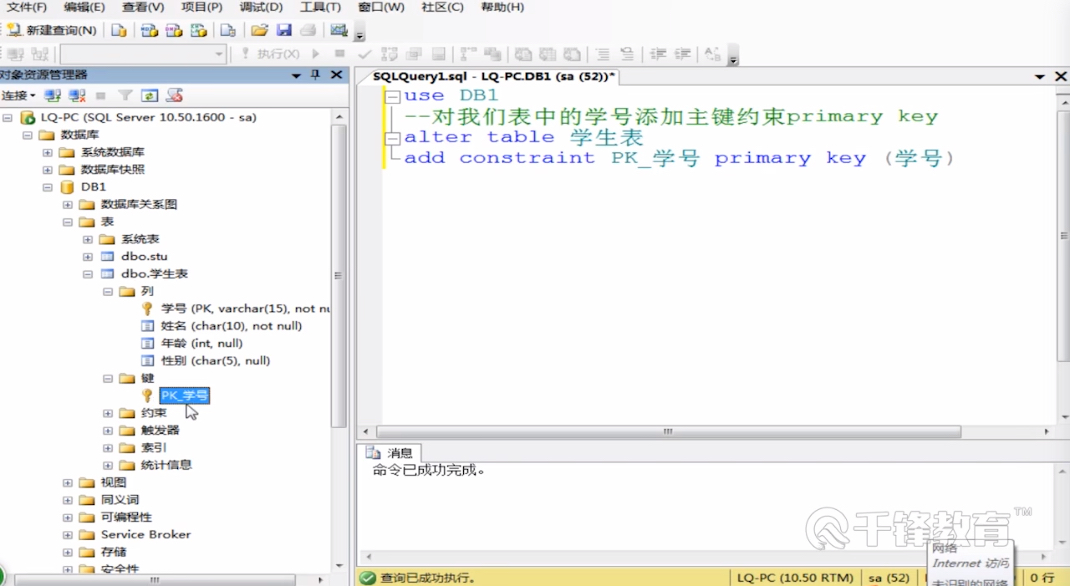Image resolution: width=1070 pixels, height=586 pixels.
Task: Click the 'sa (52)' status bar entry
Action: pos(888,578)
